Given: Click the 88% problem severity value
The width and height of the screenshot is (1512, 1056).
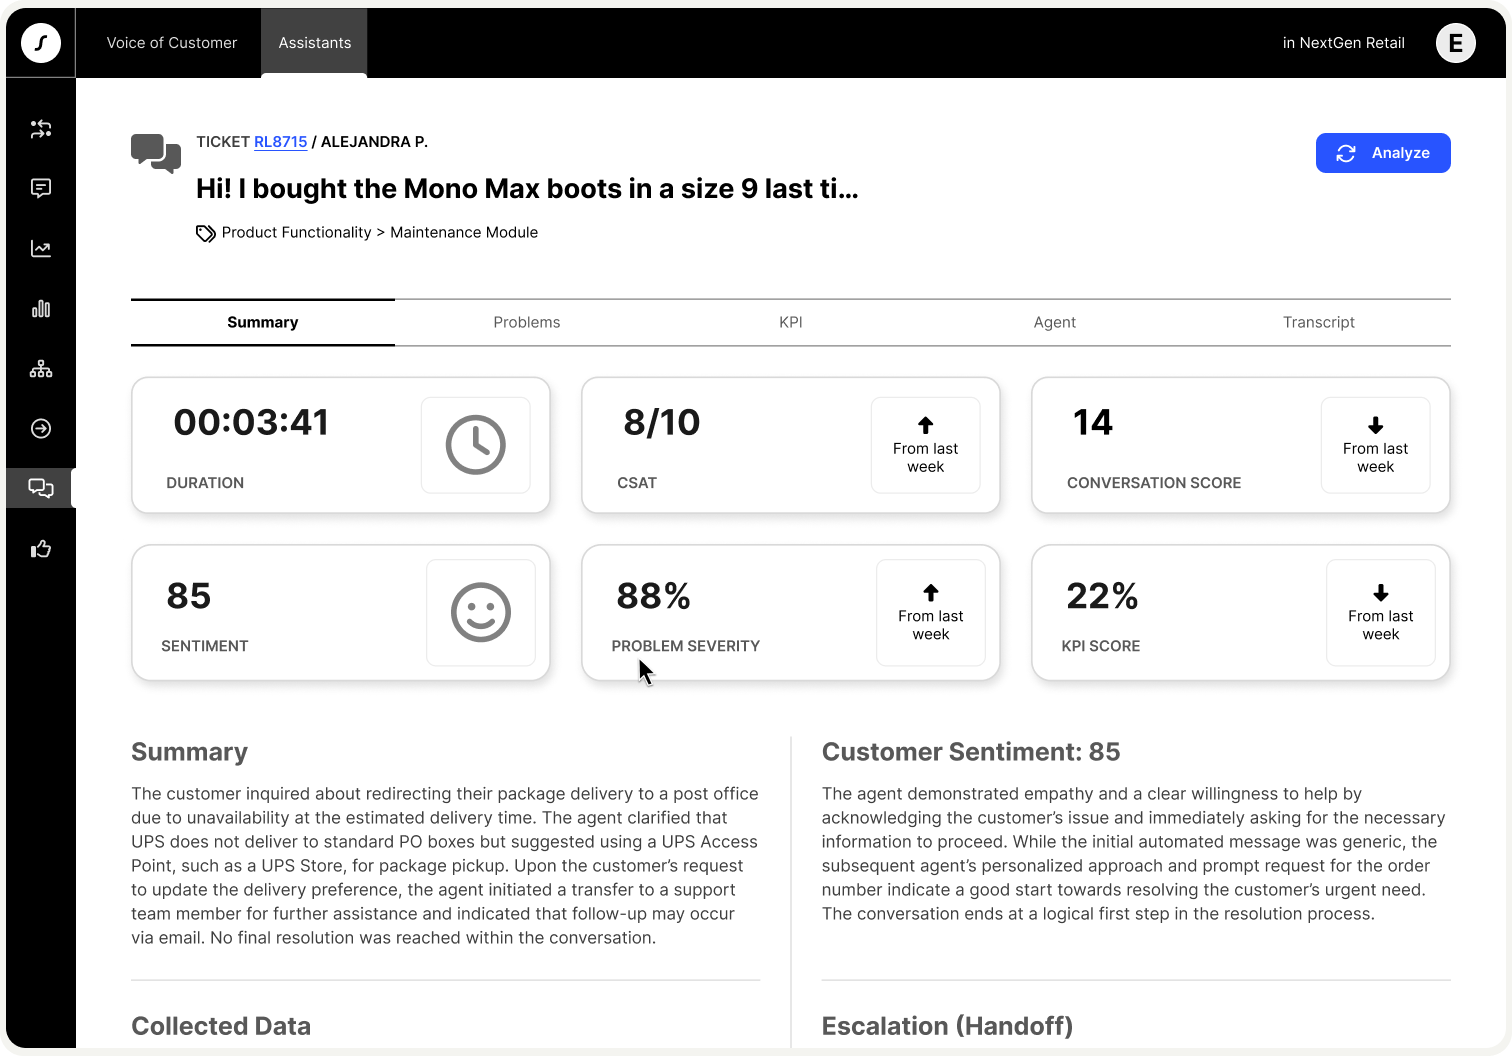Looking at the screenshot, I should [x=654, y=596].
